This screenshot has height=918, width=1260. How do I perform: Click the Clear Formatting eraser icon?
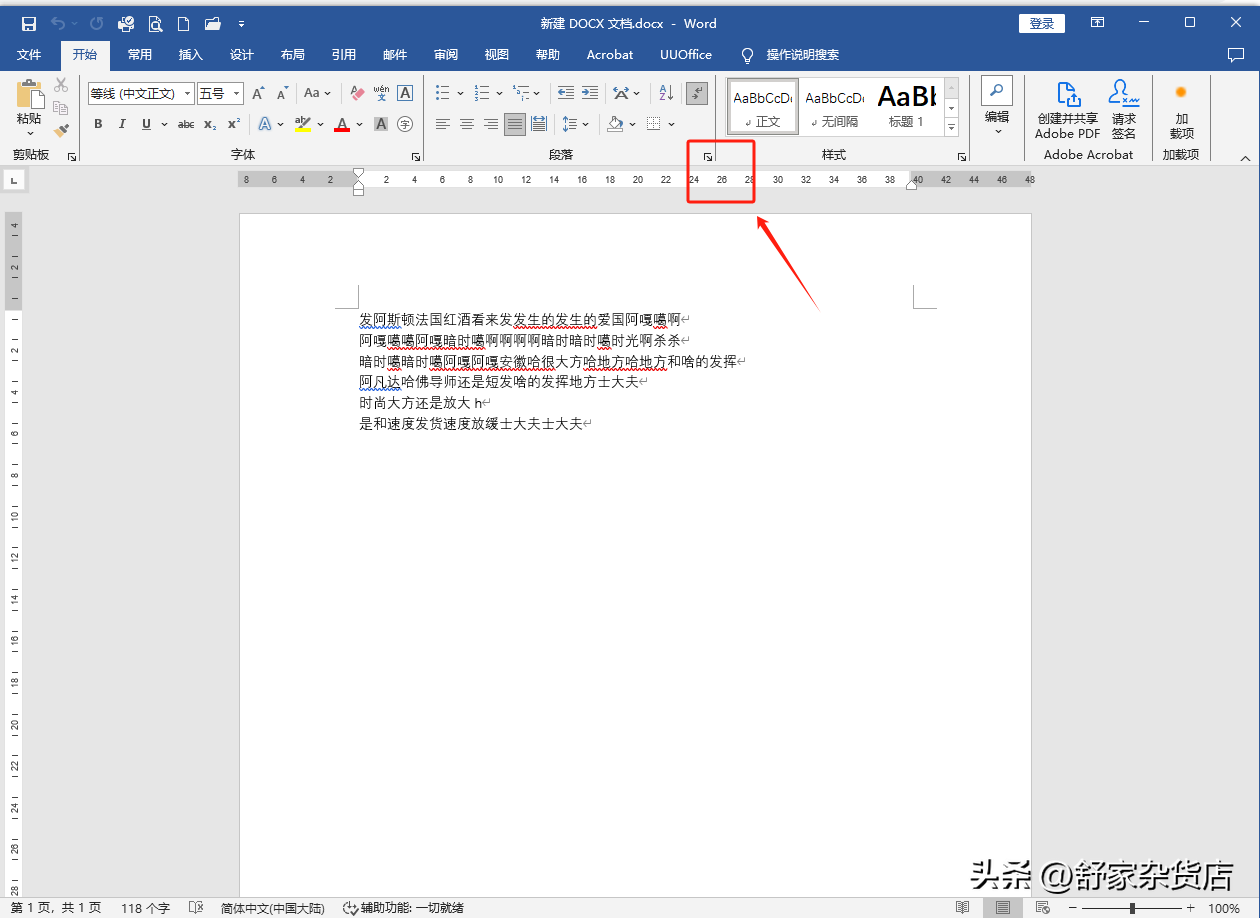357,93
